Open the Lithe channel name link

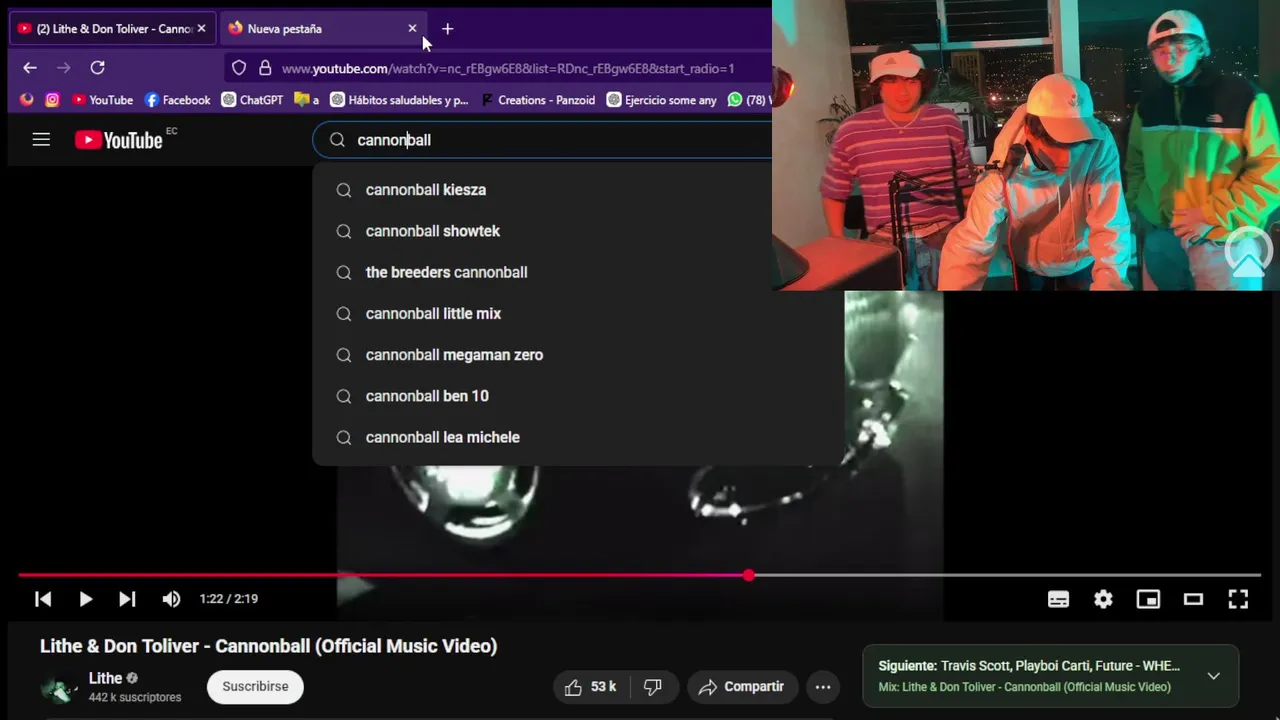point(105,678)
